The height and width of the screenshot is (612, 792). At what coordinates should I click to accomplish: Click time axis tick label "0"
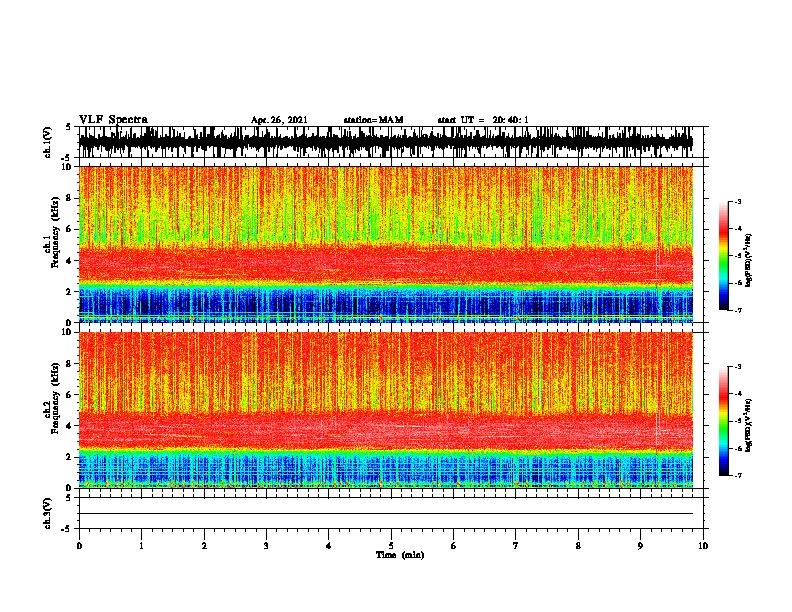79,545
